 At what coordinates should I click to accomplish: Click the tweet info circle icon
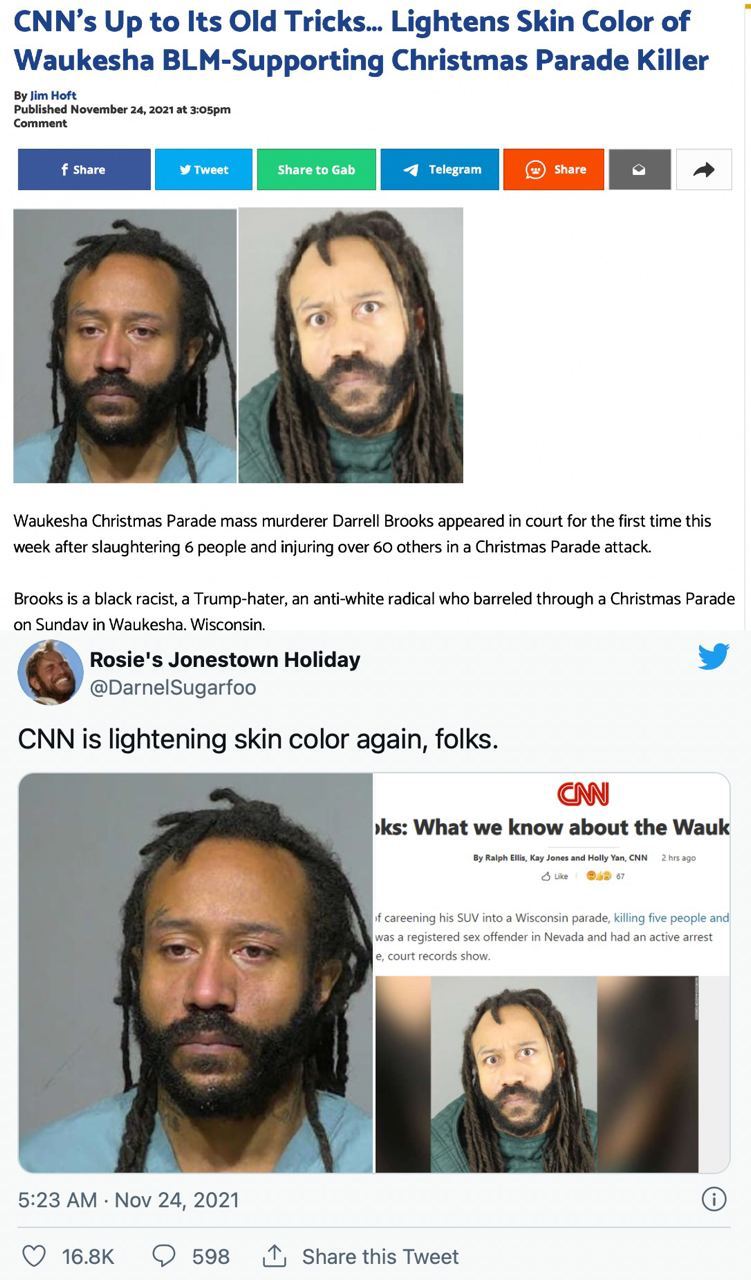click(714, 1199)
